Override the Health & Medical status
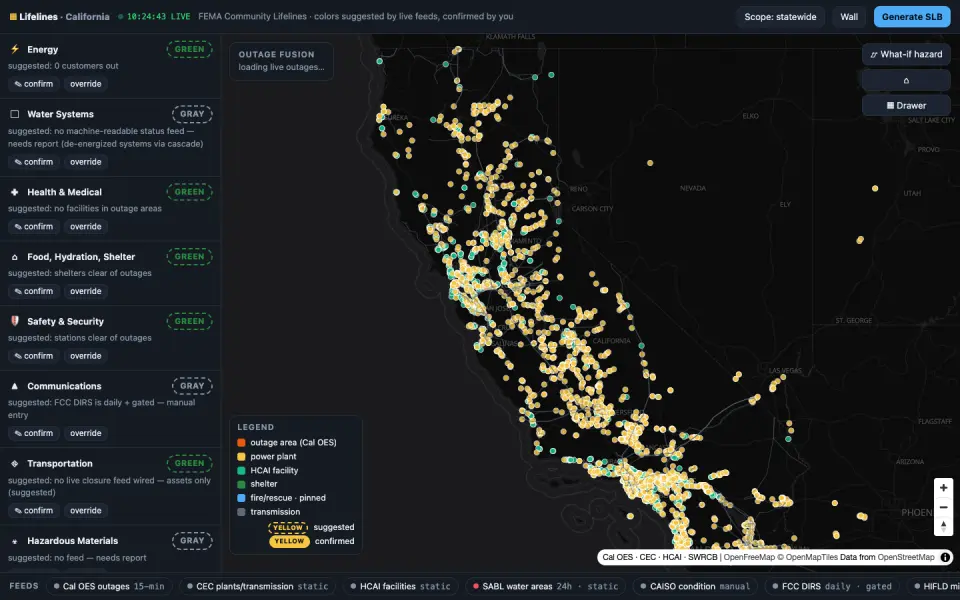Screen dimensions: 960x600 pyautogui.click(x=86, y=227)
